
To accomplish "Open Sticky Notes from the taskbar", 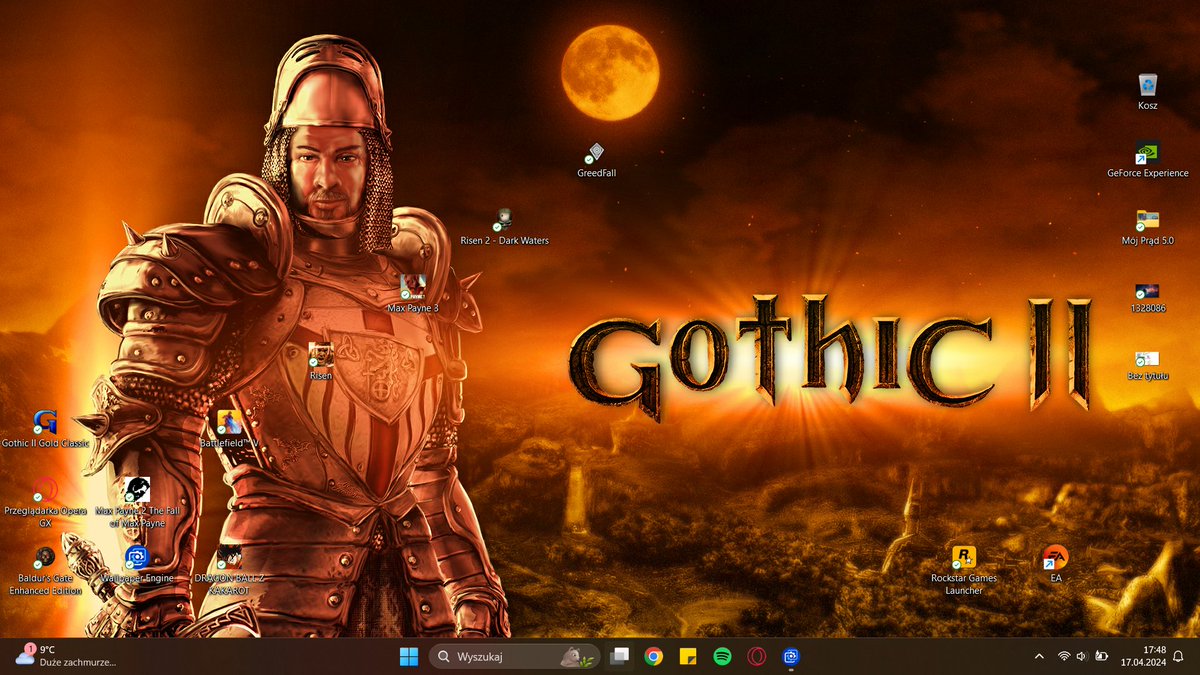I will 688,656.
